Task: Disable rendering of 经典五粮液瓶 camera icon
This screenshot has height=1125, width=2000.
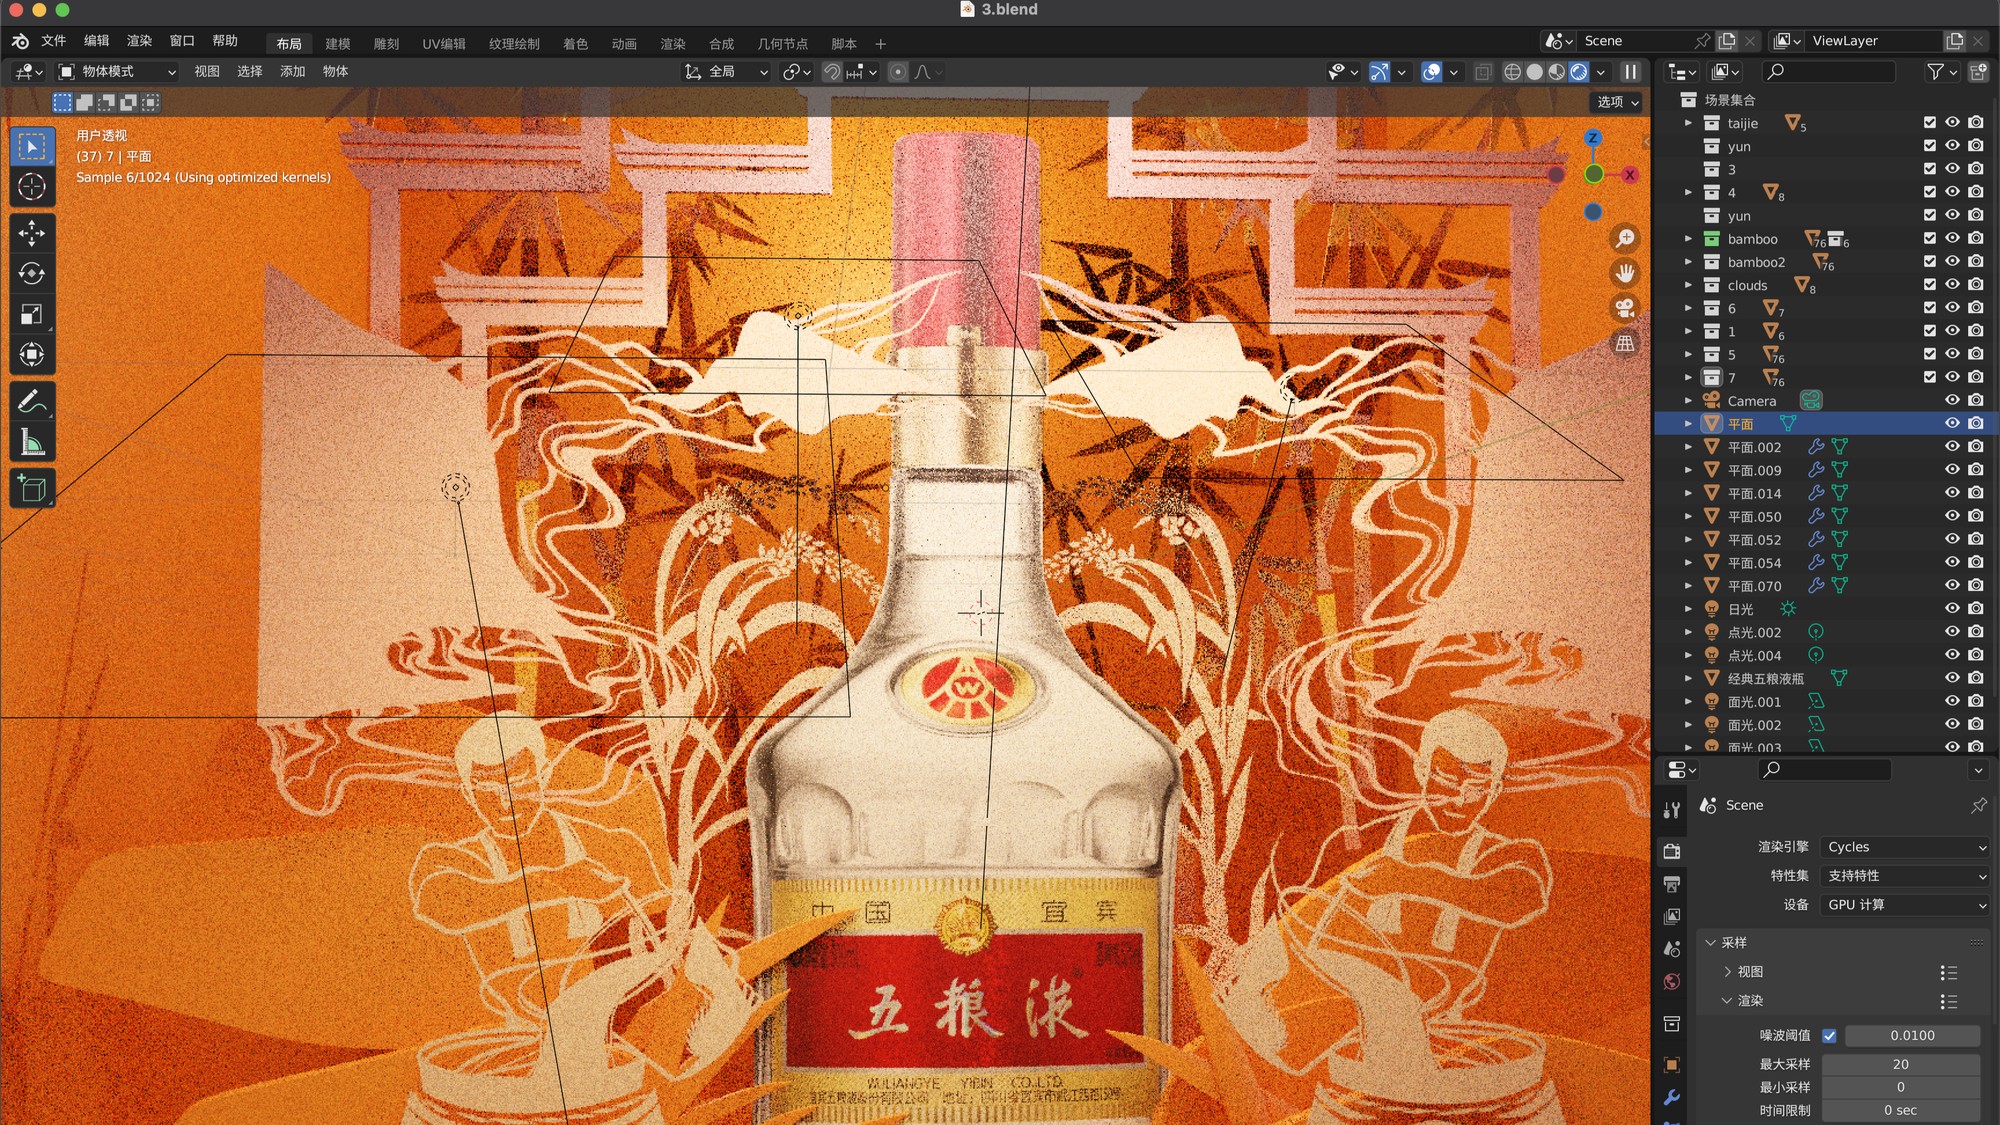Action: click(x=1976, y=678)
